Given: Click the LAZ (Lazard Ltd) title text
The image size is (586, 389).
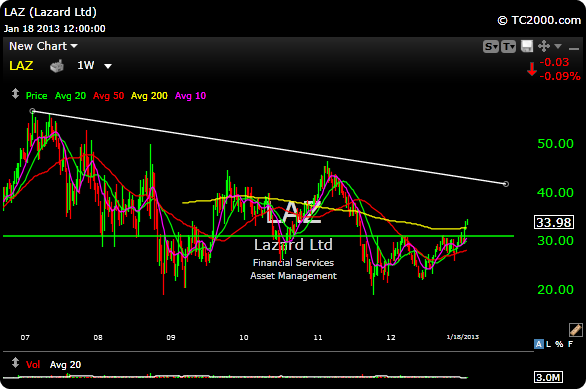Looking at the screenshot, I should (x=50, y=12).
